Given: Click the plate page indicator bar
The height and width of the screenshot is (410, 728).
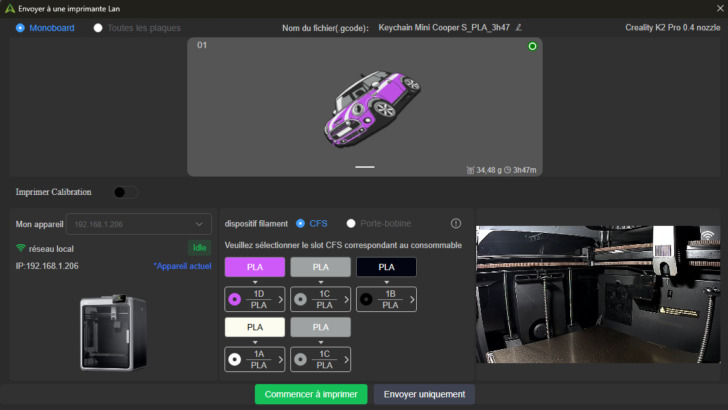Looking at the screenshot, I should point(365,167).
